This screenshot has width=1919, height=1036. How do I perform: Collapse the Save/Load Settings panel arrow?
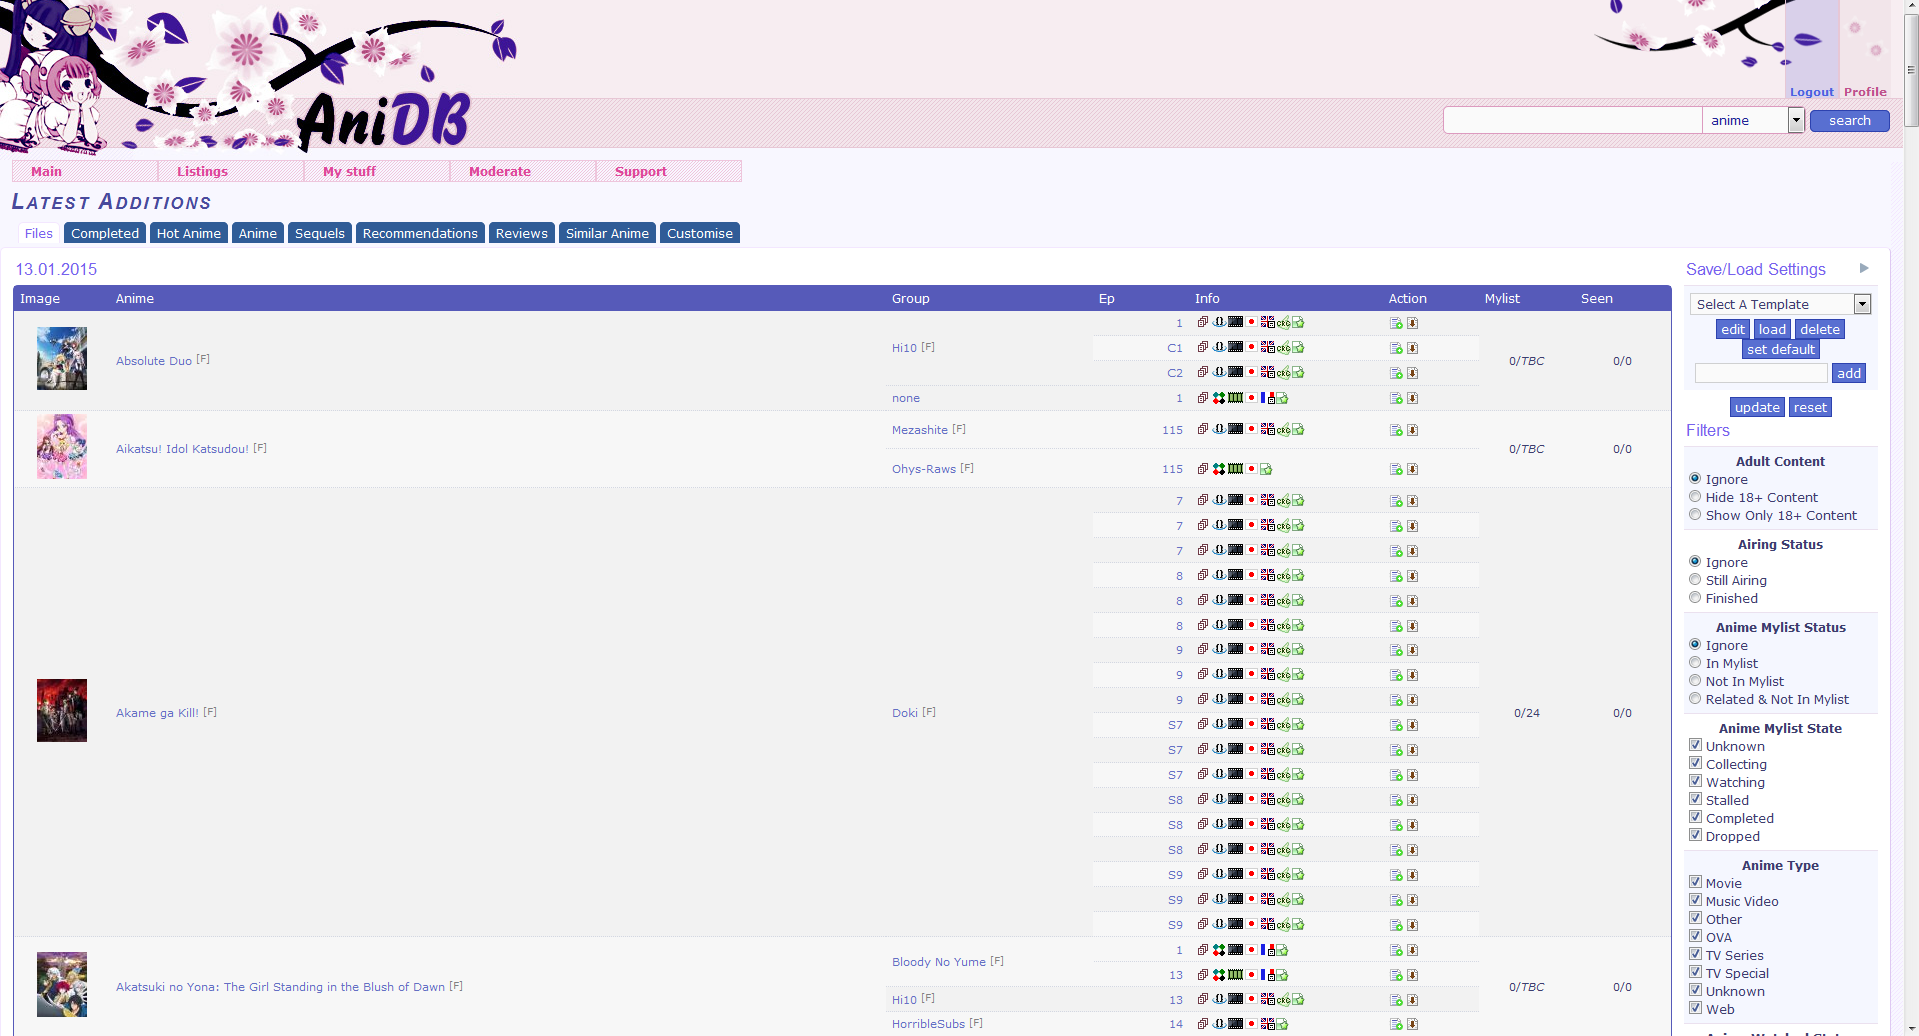tap(1864, 268)
